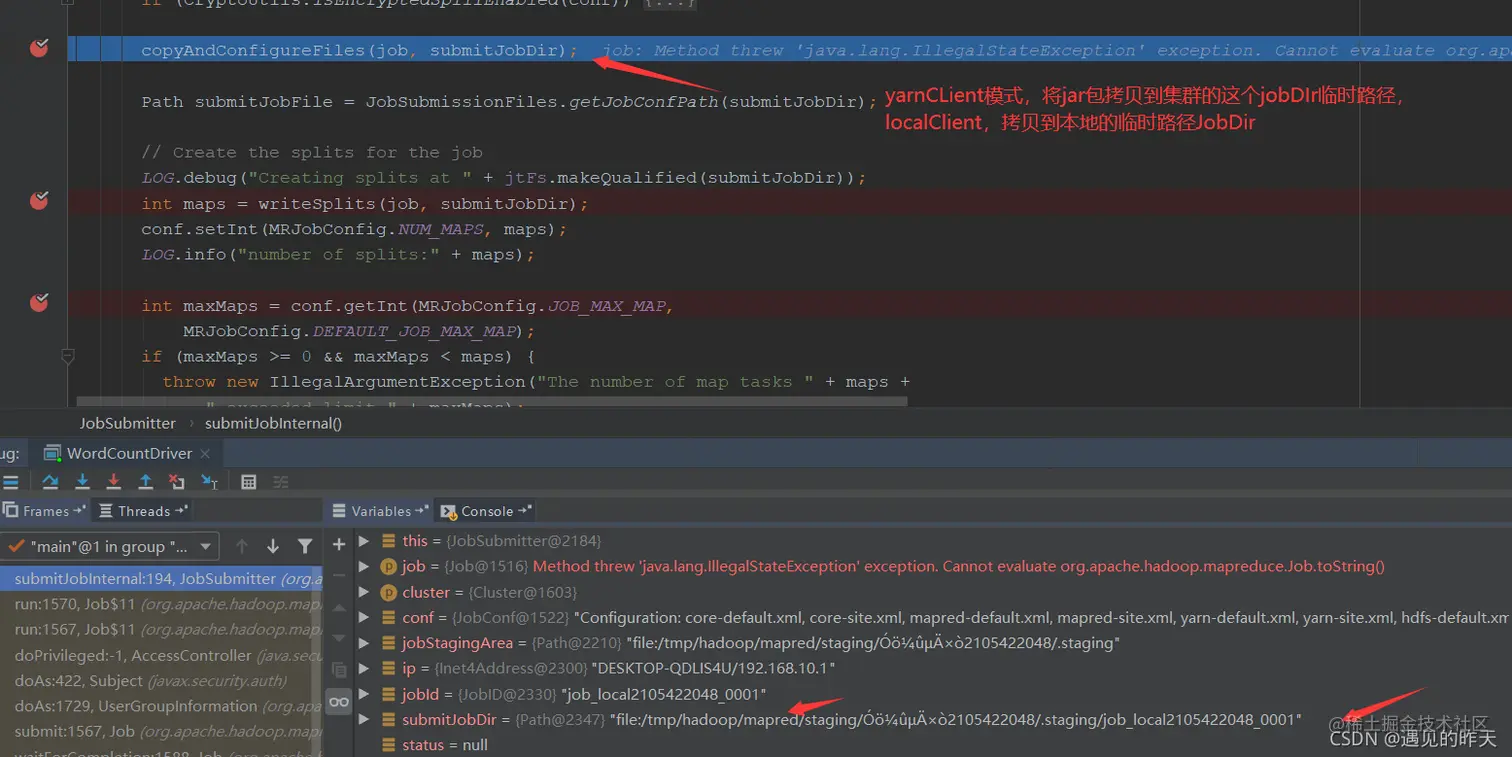Screen dimensions: 1512x757
Task: Click the move watch down arrow
Action: click(x=339, y=638)
